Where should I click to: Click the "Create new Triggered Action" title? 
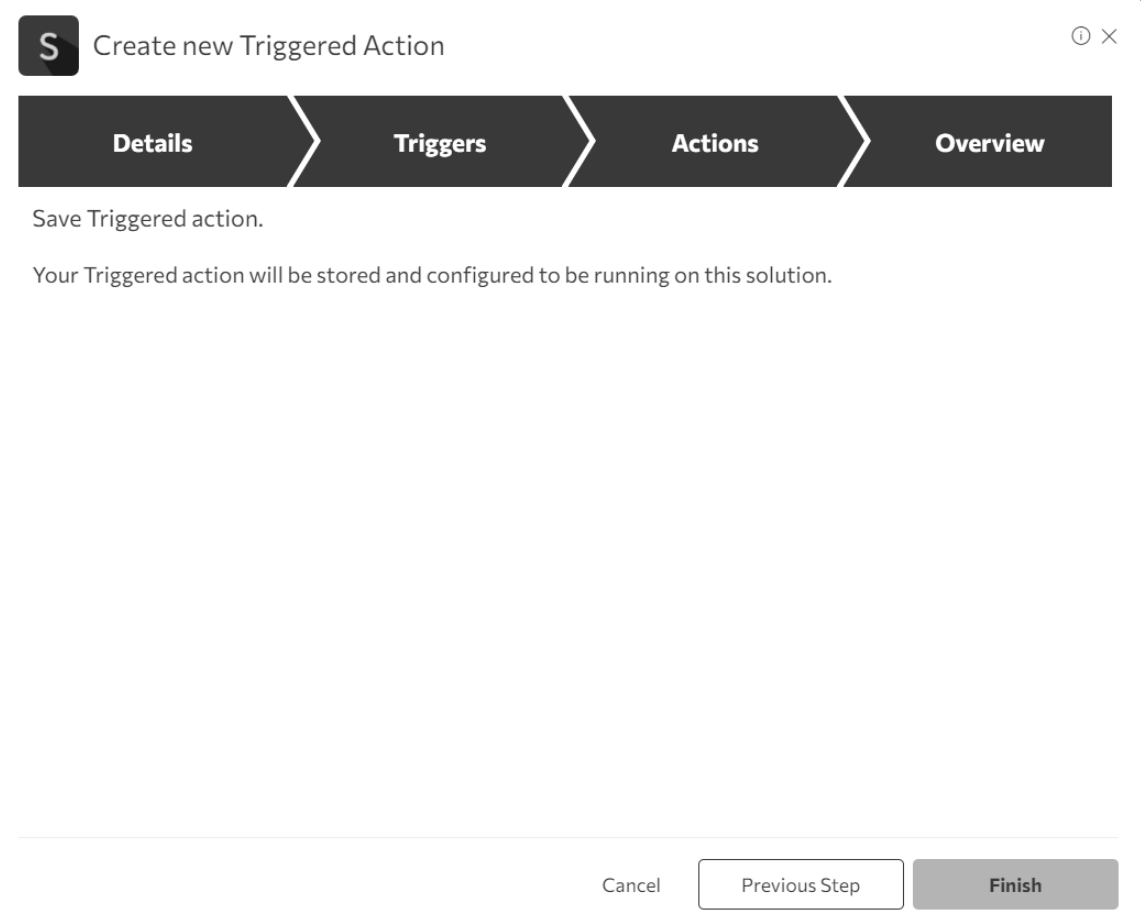[268, 46]
